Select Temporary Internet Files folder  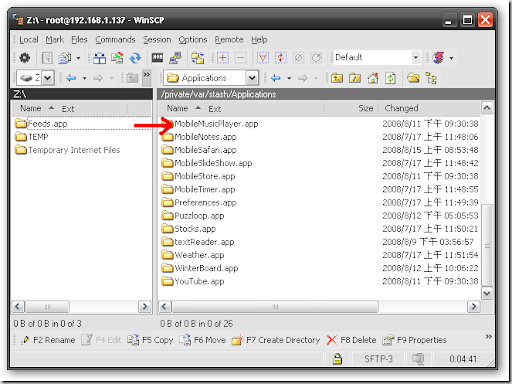pos(68,150)
